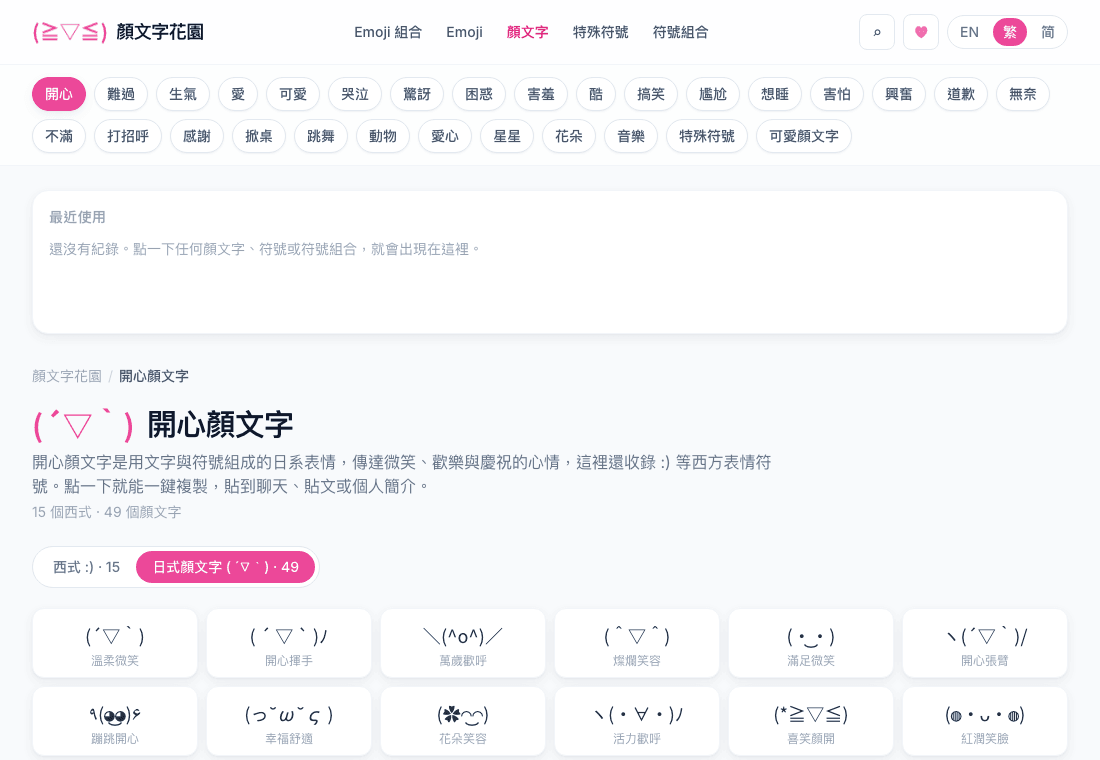Select the 生氣 category chip

(x=183, y=94)
